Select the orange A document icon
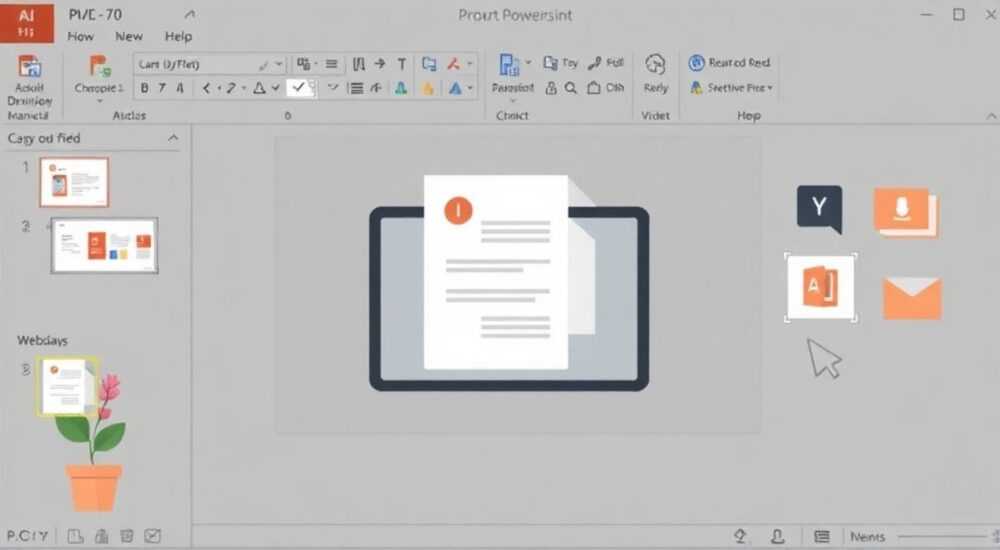This screenshot has width=1000, height=550. [820, 287]
